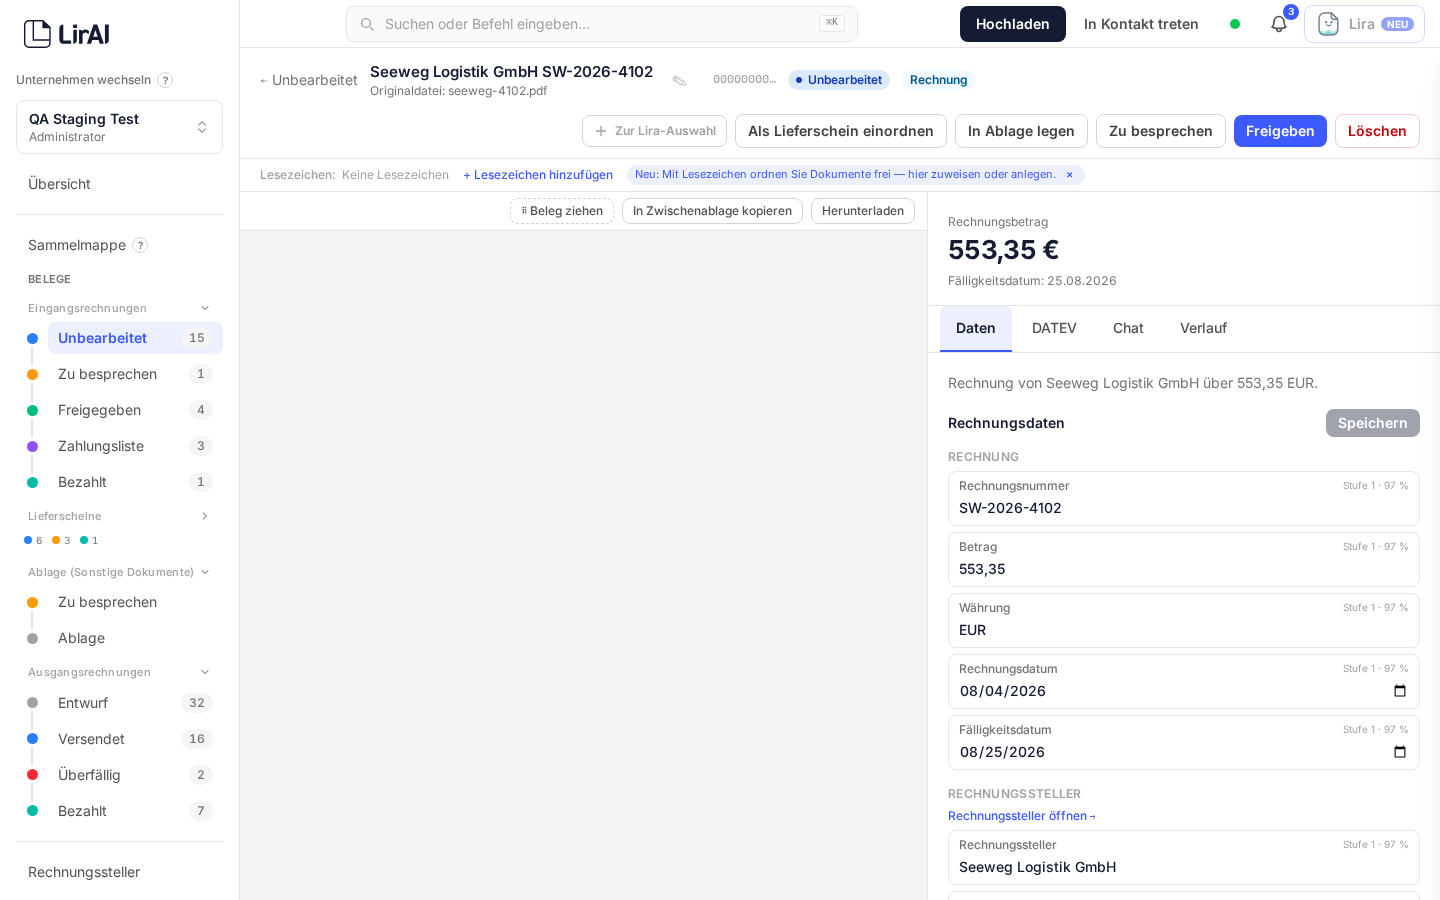Click the pencil edit icon beside document title
Screen dimensions: 1440x900
point(679,81)
